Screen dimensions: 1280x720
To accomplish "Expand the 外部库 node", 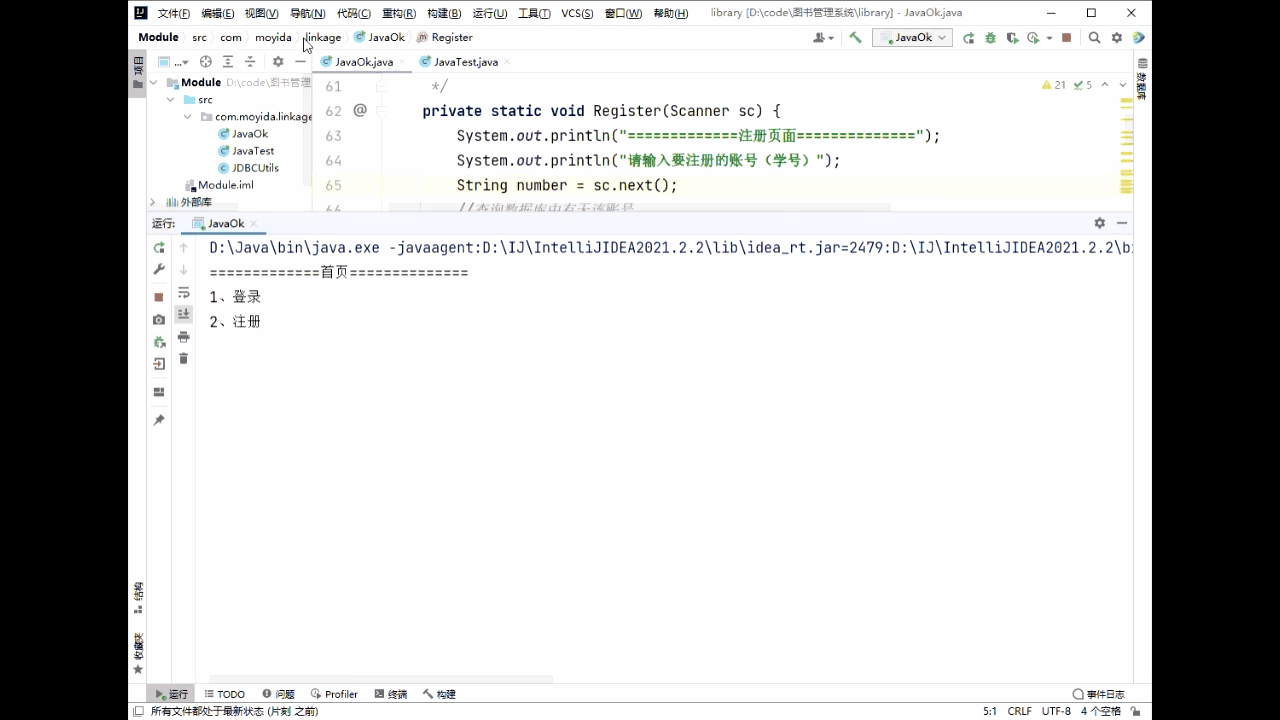I will tap(153, 202).
